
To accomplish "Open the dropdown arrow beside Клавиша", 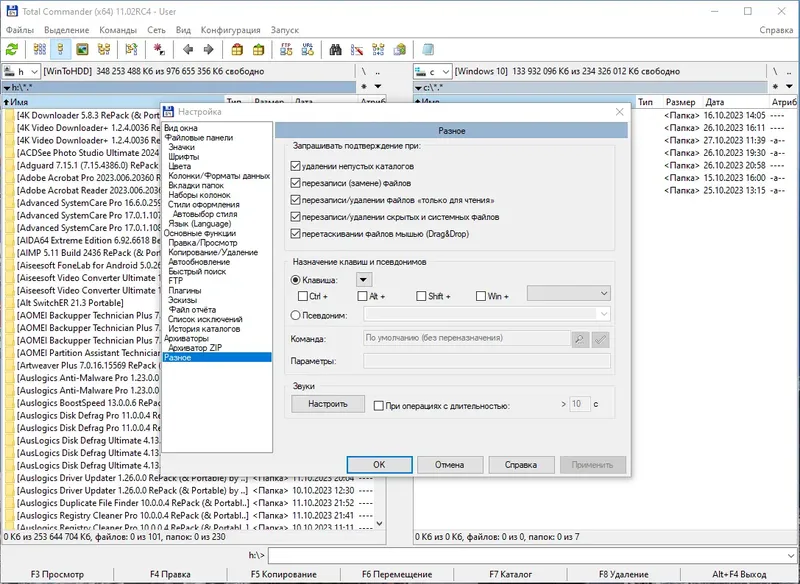I will tap(363, 280).
